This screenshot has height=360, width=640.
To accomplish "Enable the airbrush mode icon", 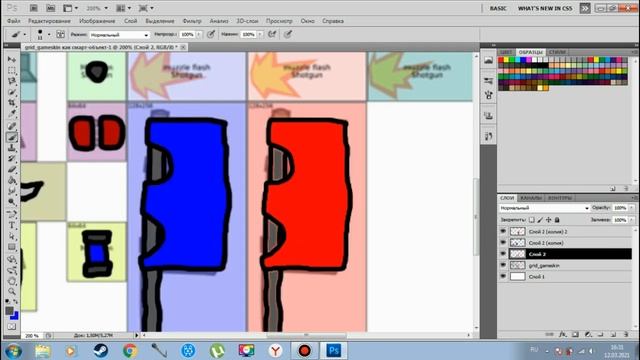I will [x=272, y=34].
